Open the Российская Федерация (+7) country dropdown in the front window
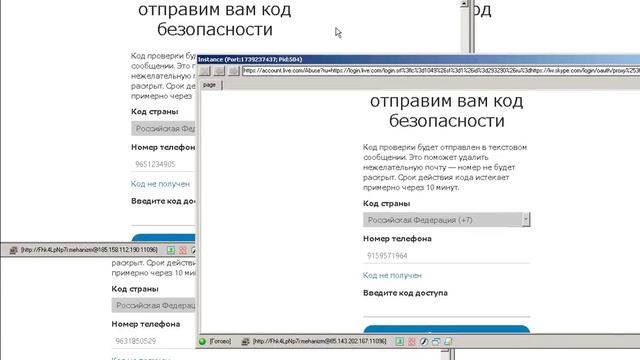Viewport: 640px width, 360px height. click(x=447, y=220)
